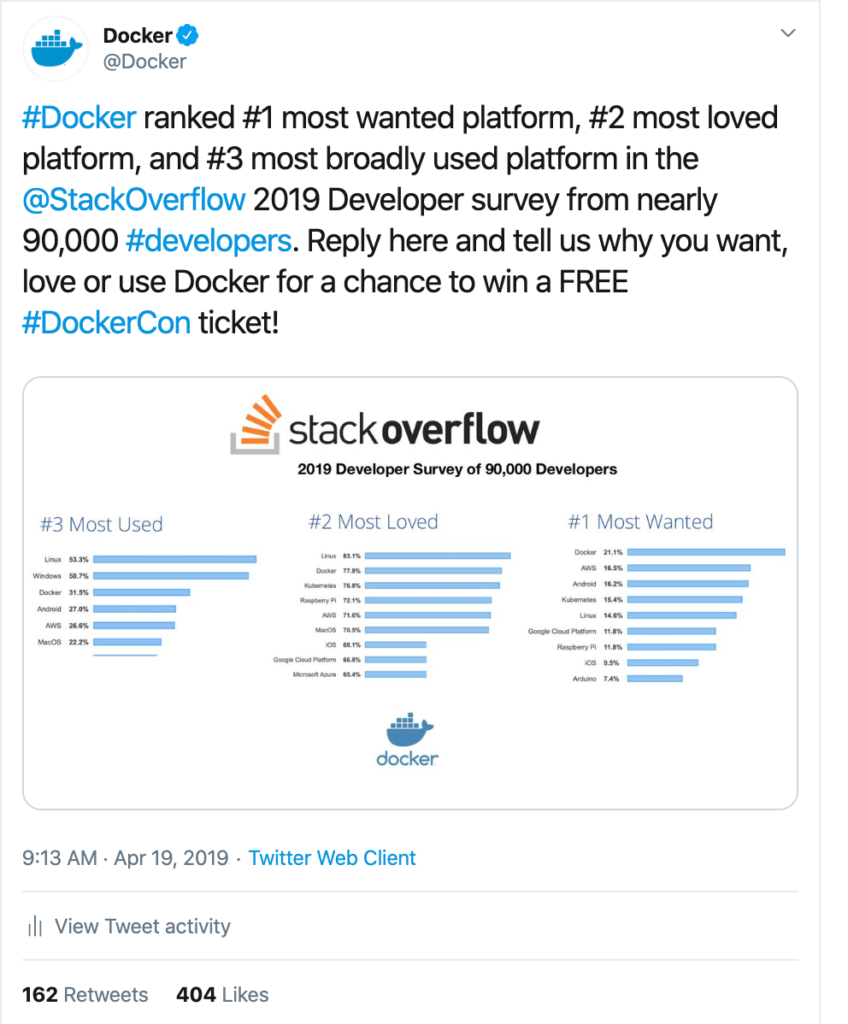Image resolution: width=848 pixels, height=1024 pixels.
Task: Open View Tweet activity
Action: point(142,926)
